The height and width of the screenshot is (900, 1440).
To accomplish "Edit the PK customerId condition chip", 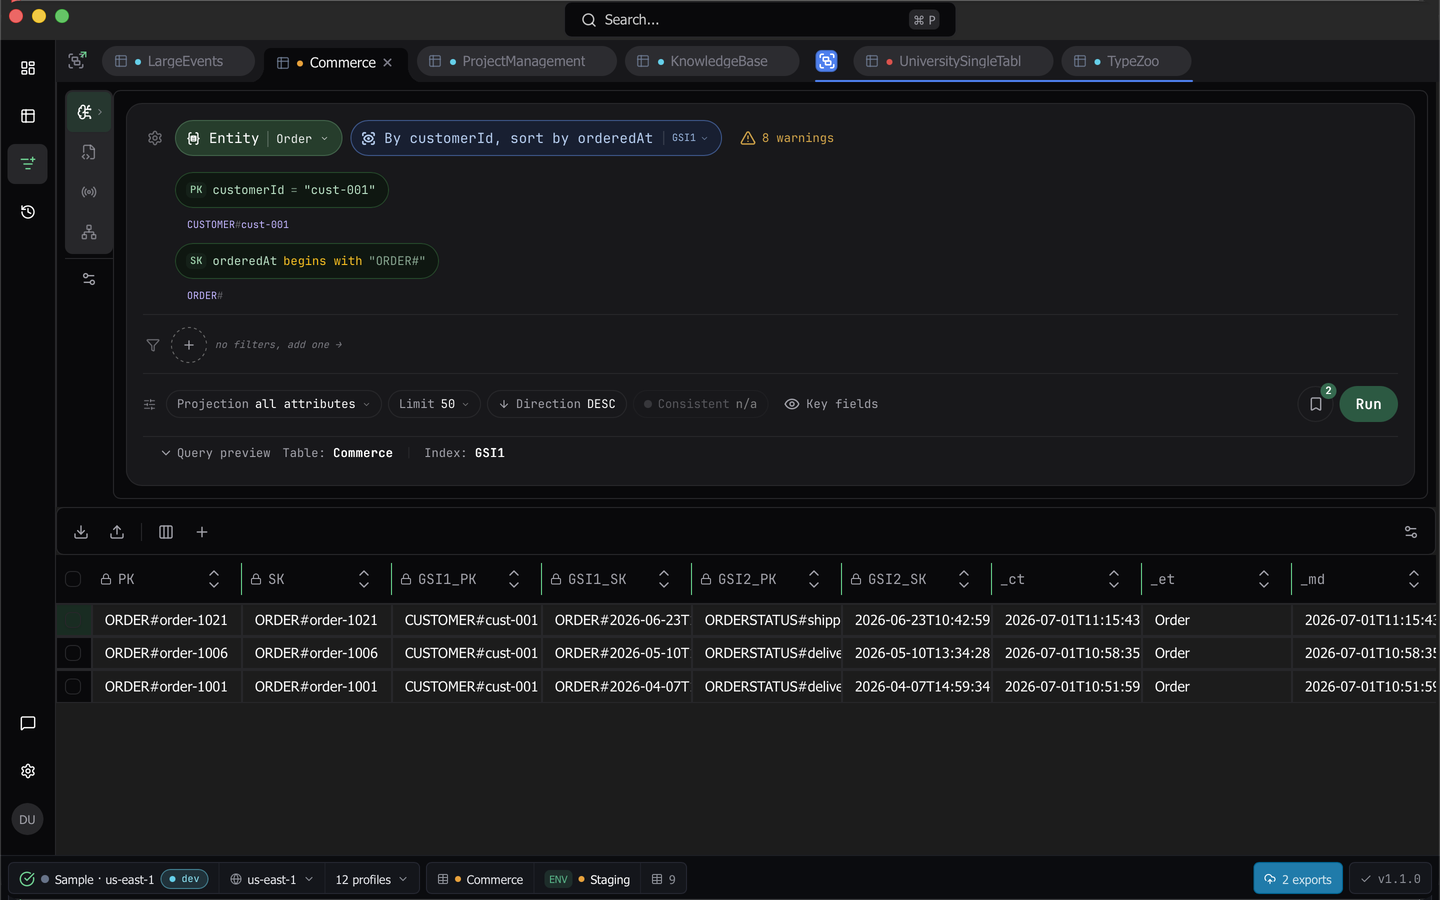I will [282, 190].
